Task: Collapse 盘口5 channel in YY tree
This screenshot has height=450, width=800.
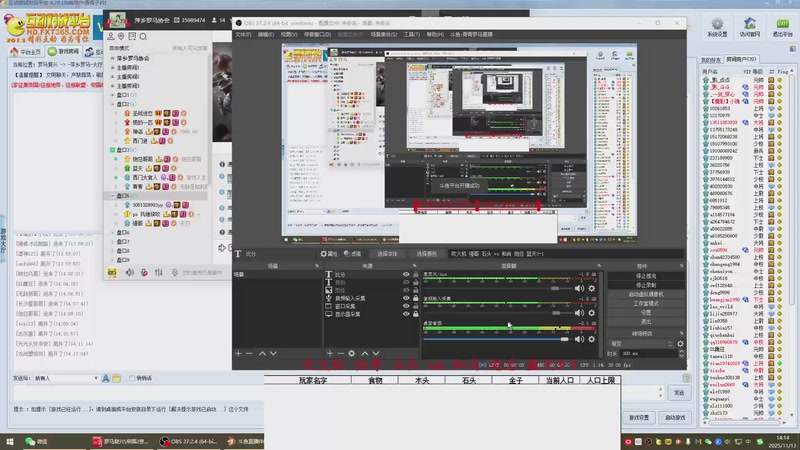Action: [113, 196]
